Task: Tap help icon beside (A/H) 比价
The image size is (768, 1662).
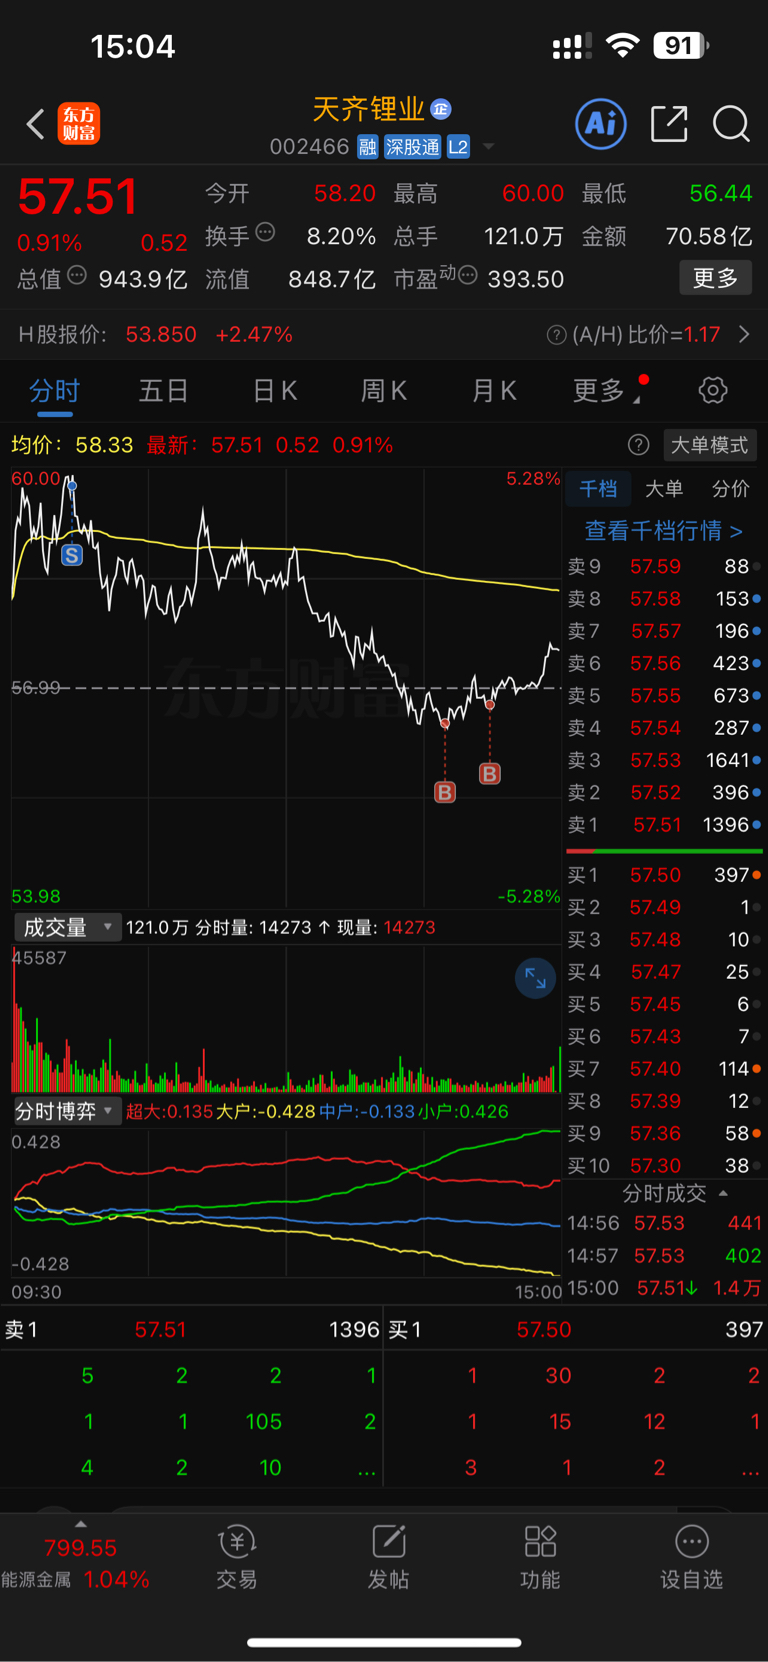Action: coord(556,335)
